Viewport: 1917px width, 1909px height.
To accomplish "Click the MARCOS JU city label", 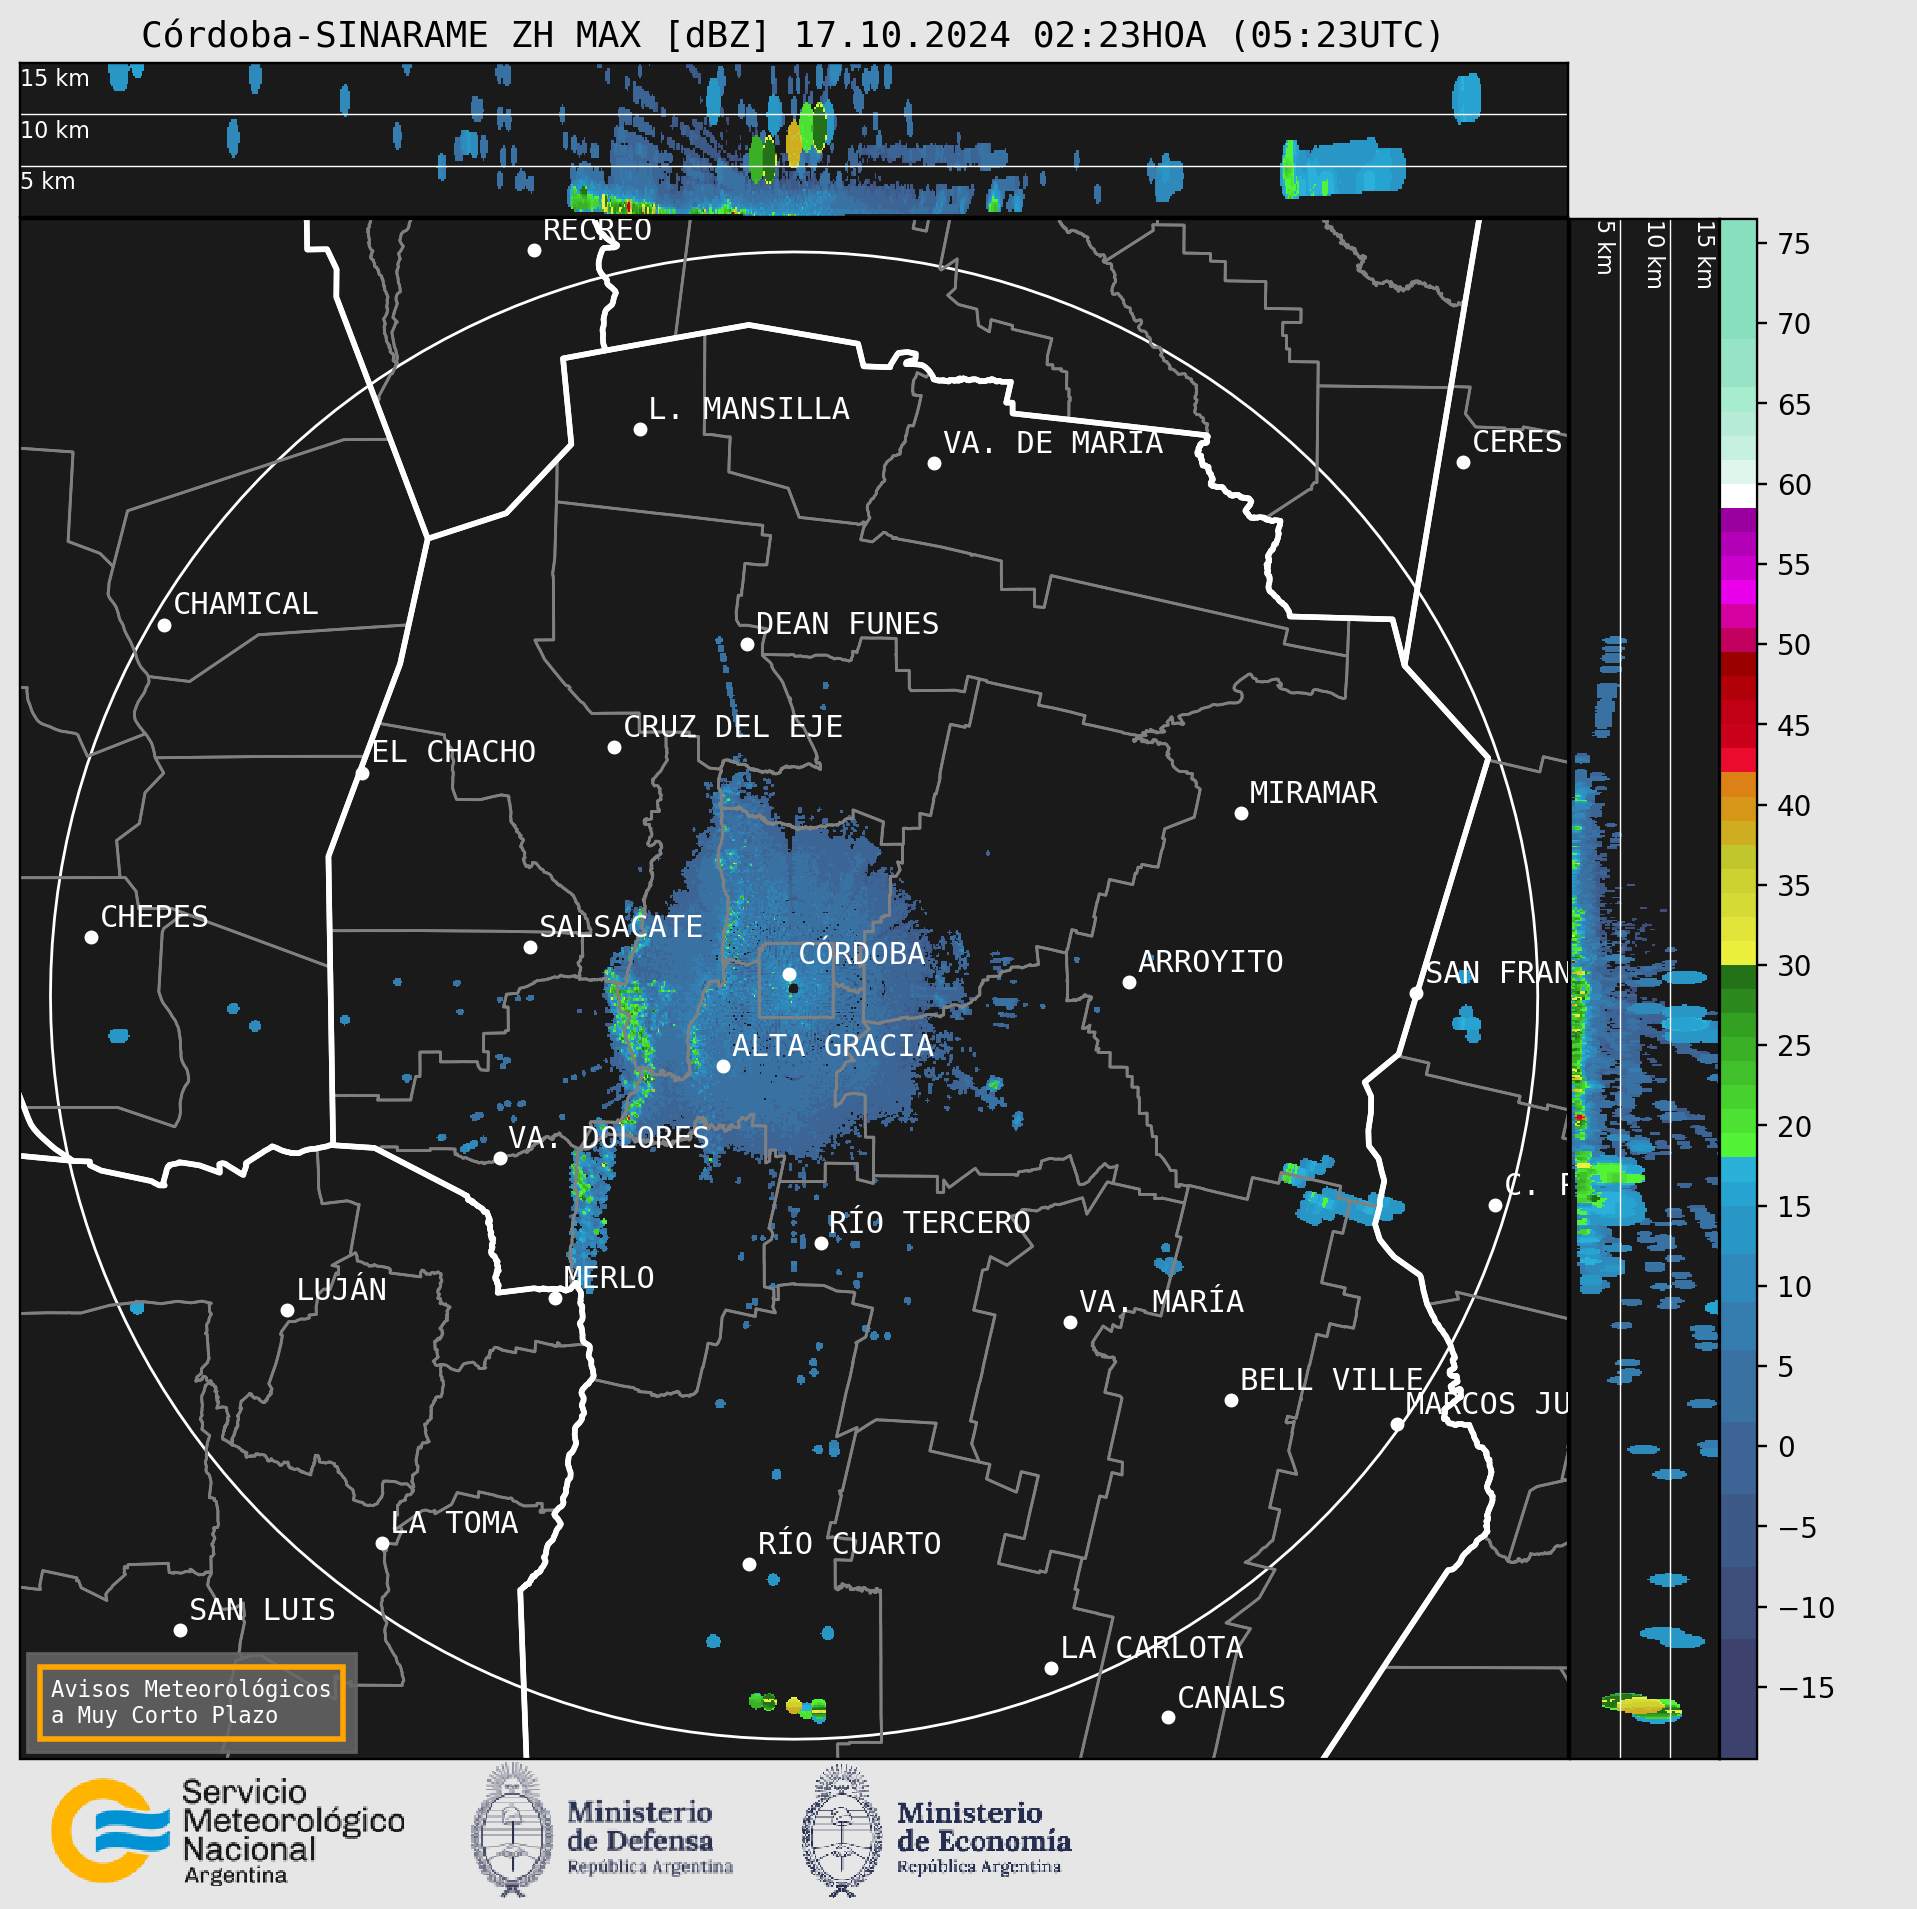I will point(1487,1404).
